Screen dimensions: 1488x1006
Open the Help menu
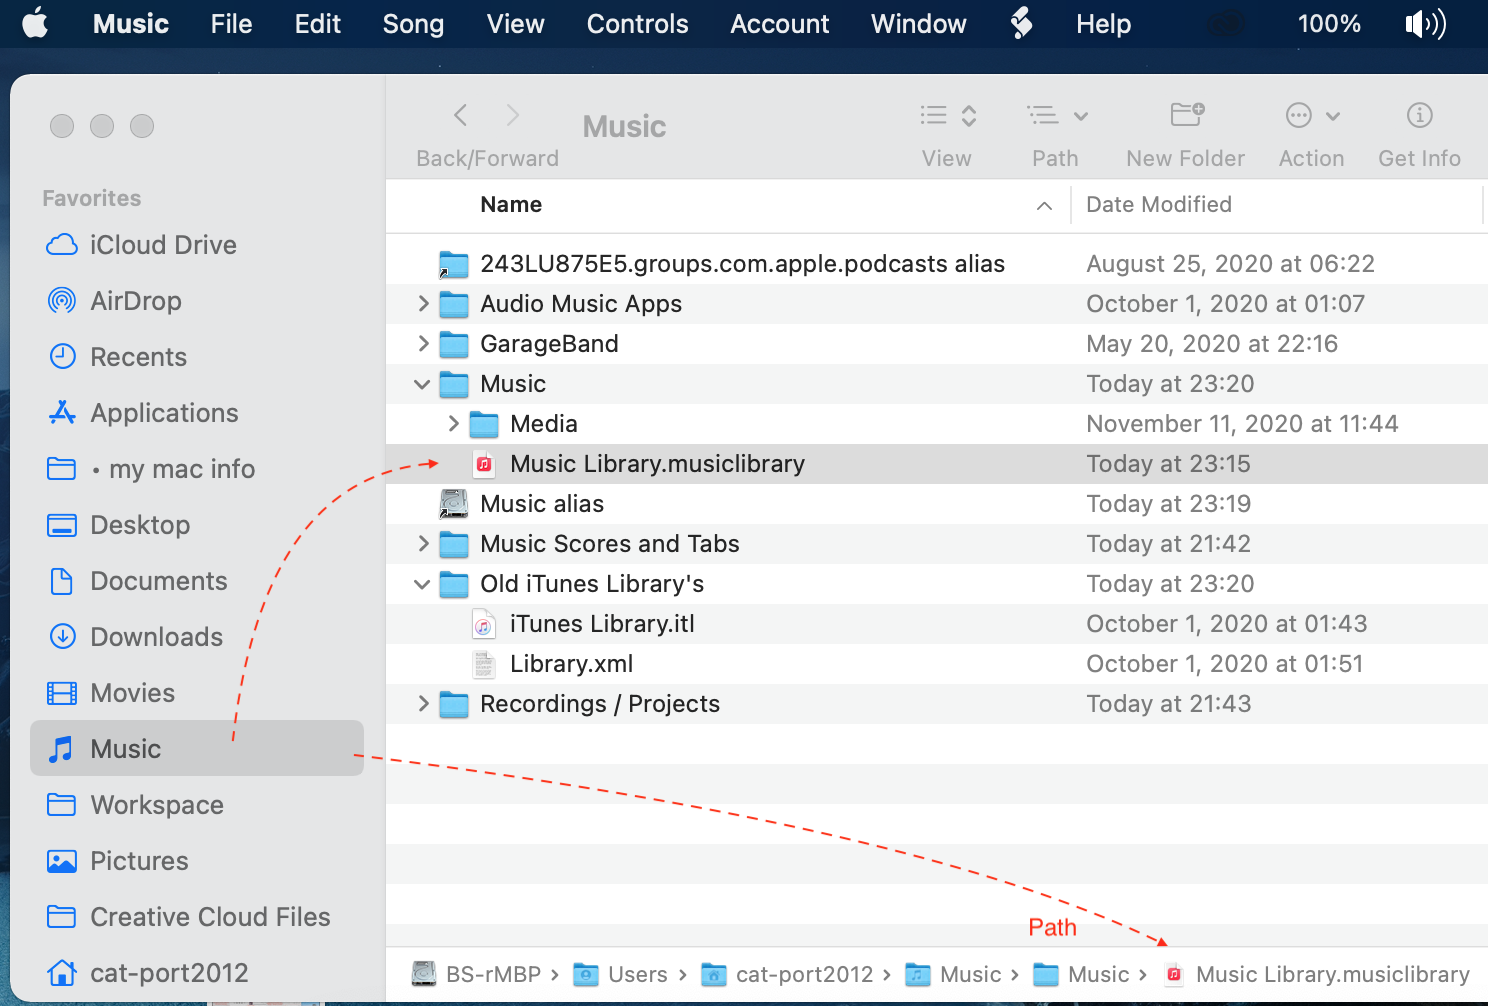[1103, 24]
